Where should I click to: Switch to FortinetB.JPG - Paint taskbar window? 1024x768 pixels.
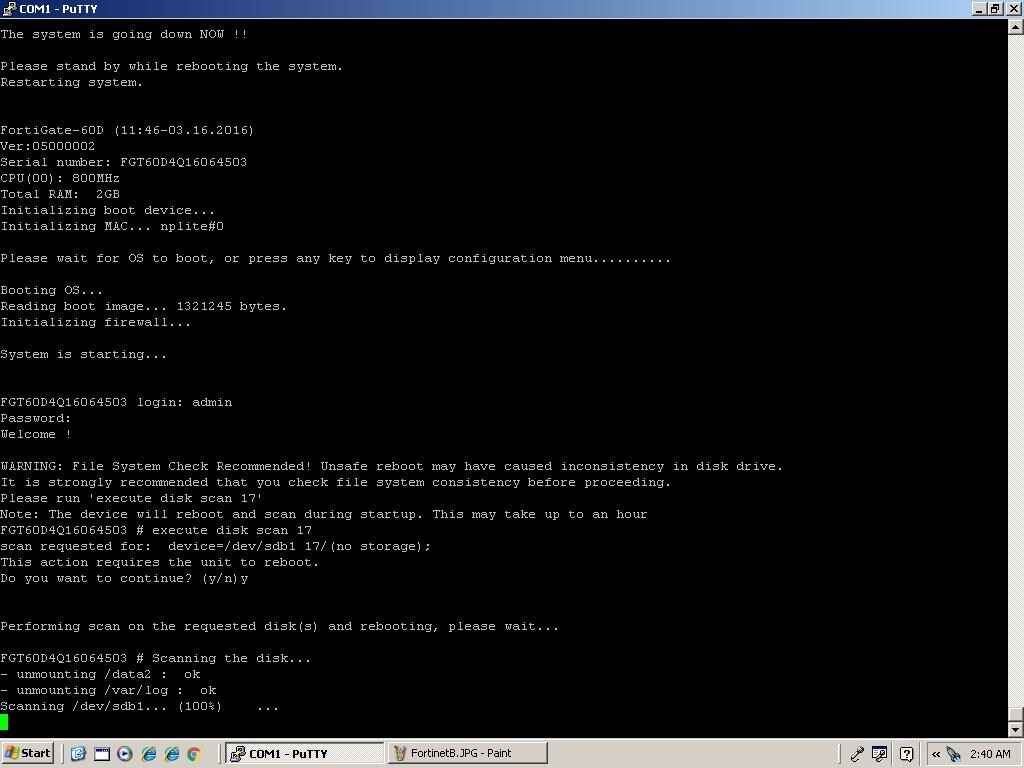point(468,753)
